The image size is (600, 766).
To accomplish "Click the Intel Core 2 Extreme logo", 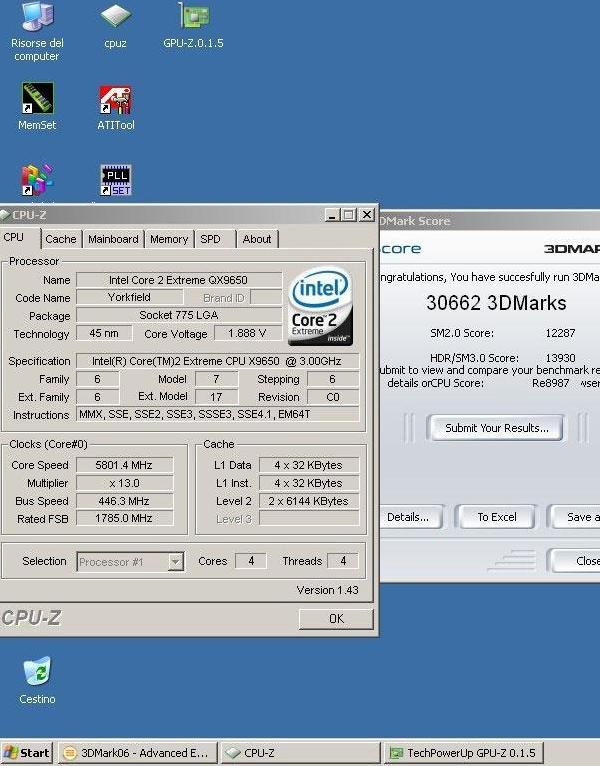I will coord(321,306).
